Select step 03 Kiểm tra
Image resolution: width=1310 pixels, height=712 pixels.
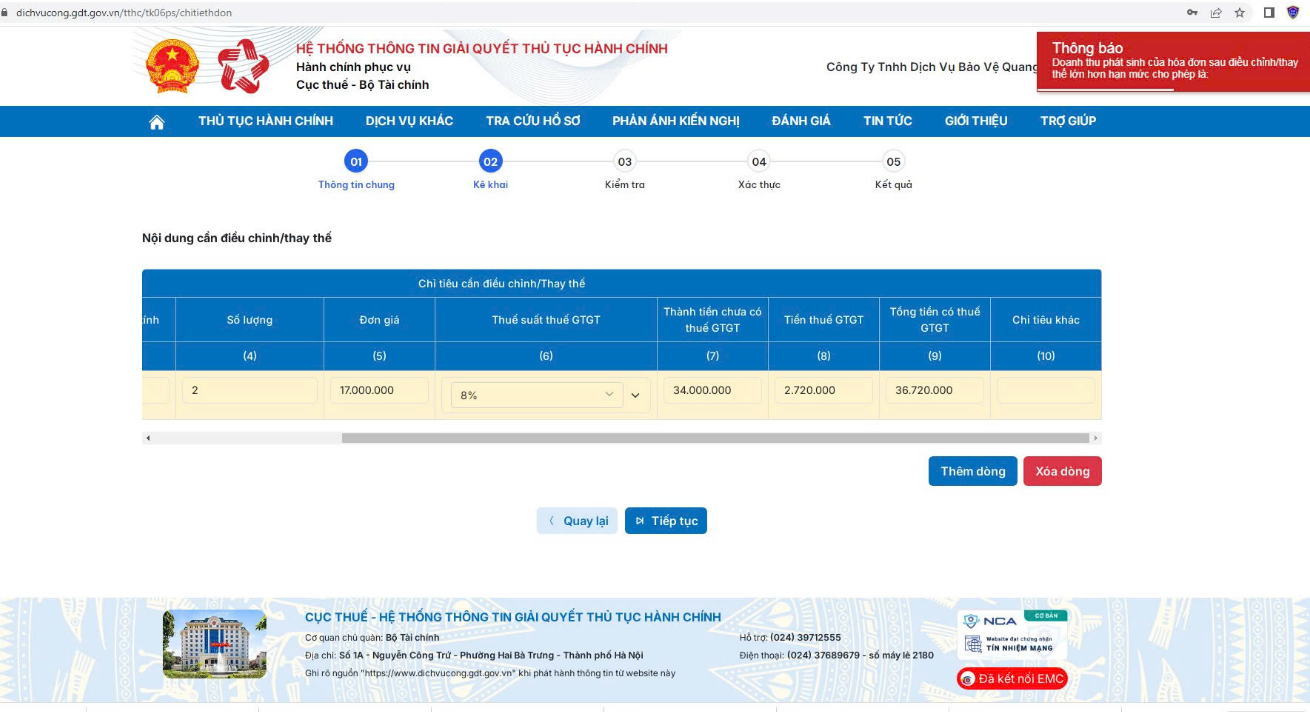coord(625,162)
